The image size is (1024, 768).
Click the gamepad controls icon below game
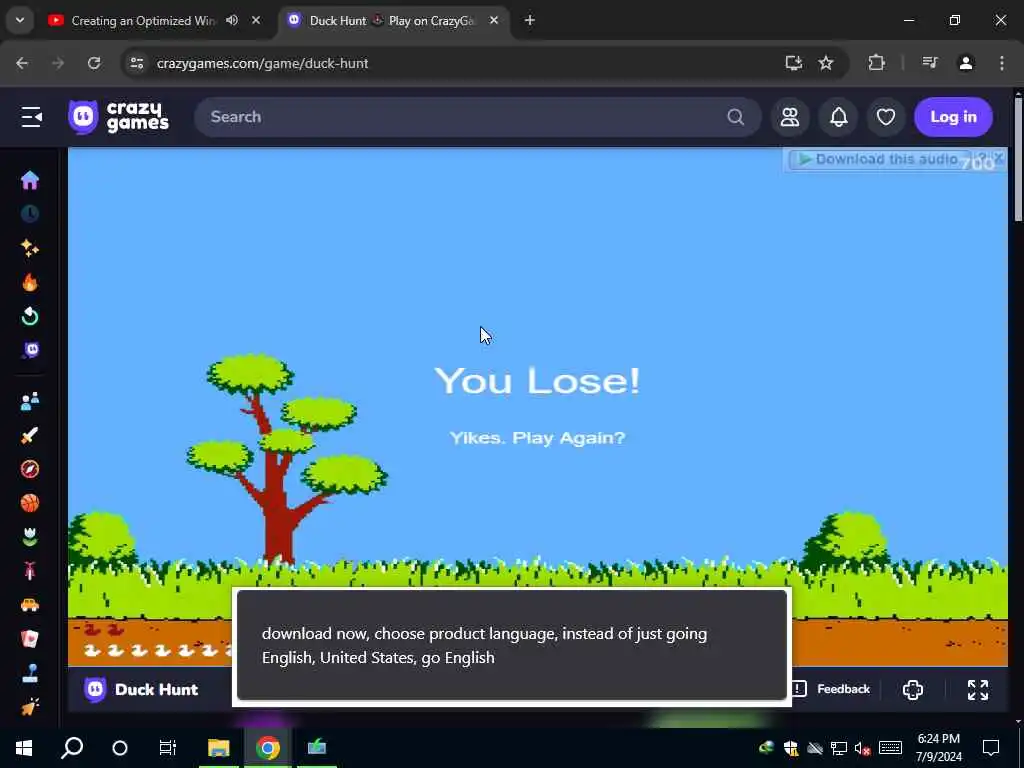913,690
